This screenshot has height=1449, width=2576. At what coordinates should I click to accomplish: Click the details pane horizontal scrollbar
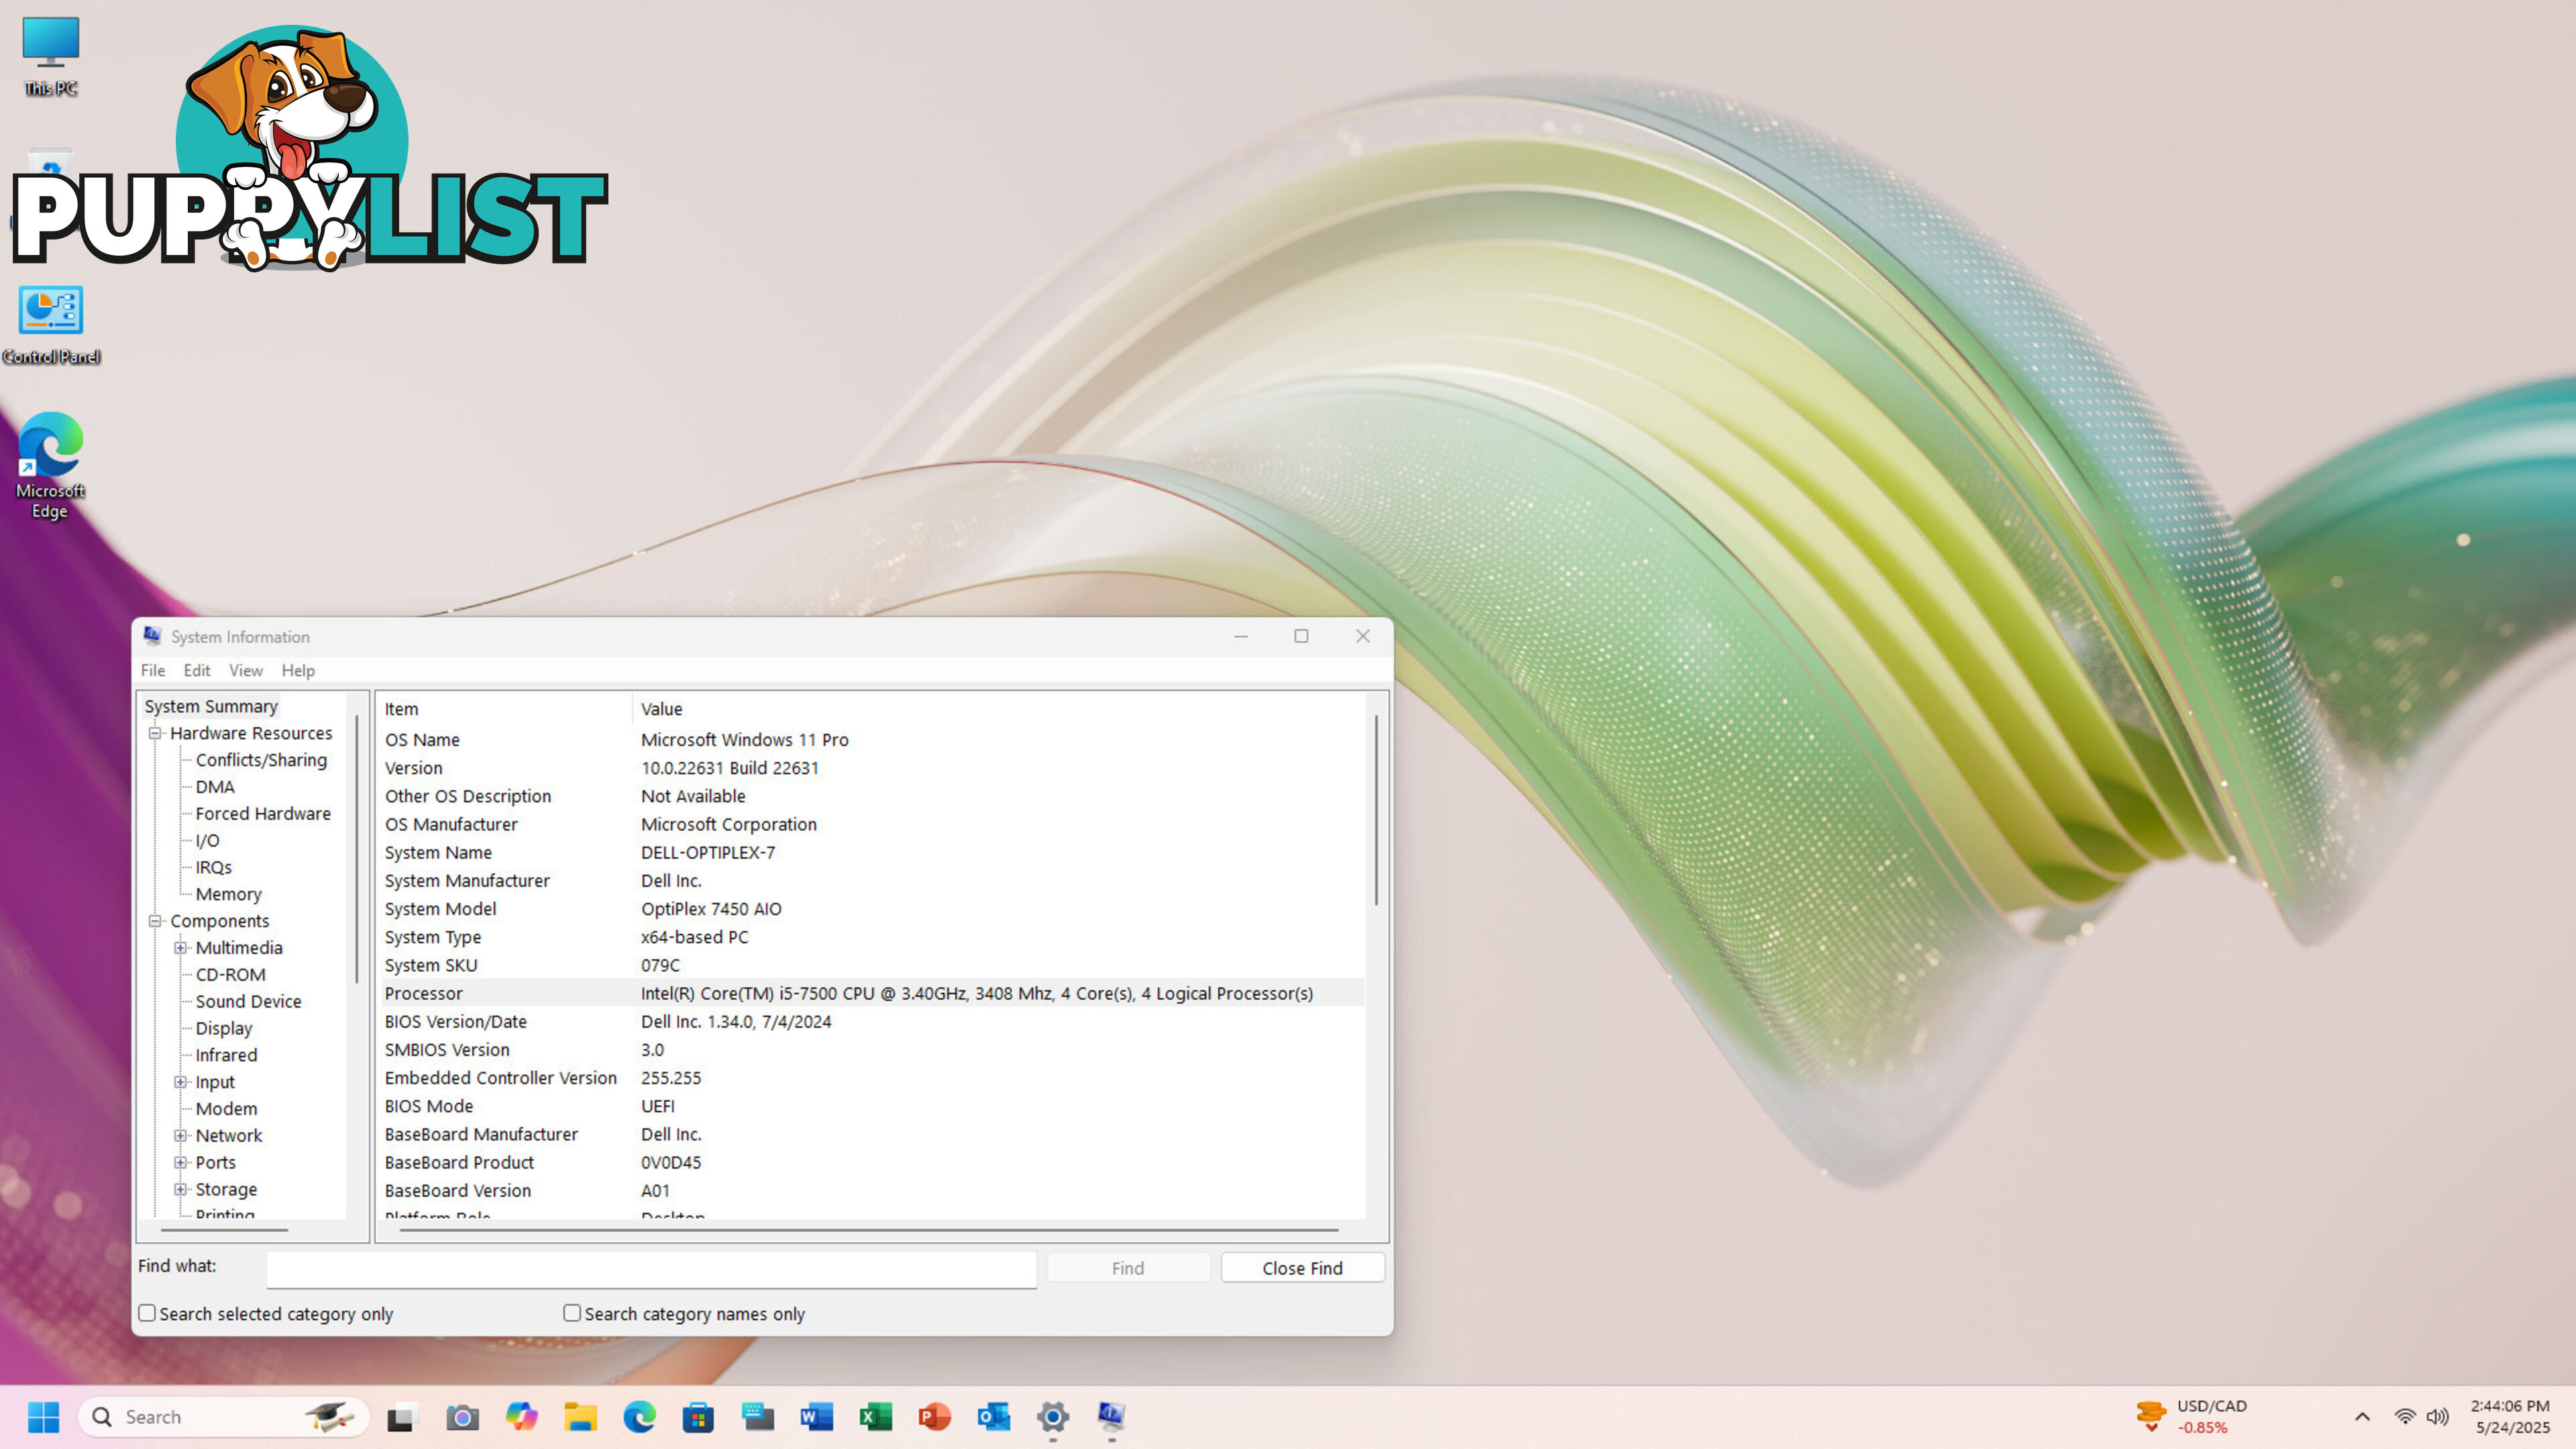click(x=869, y=1229)
